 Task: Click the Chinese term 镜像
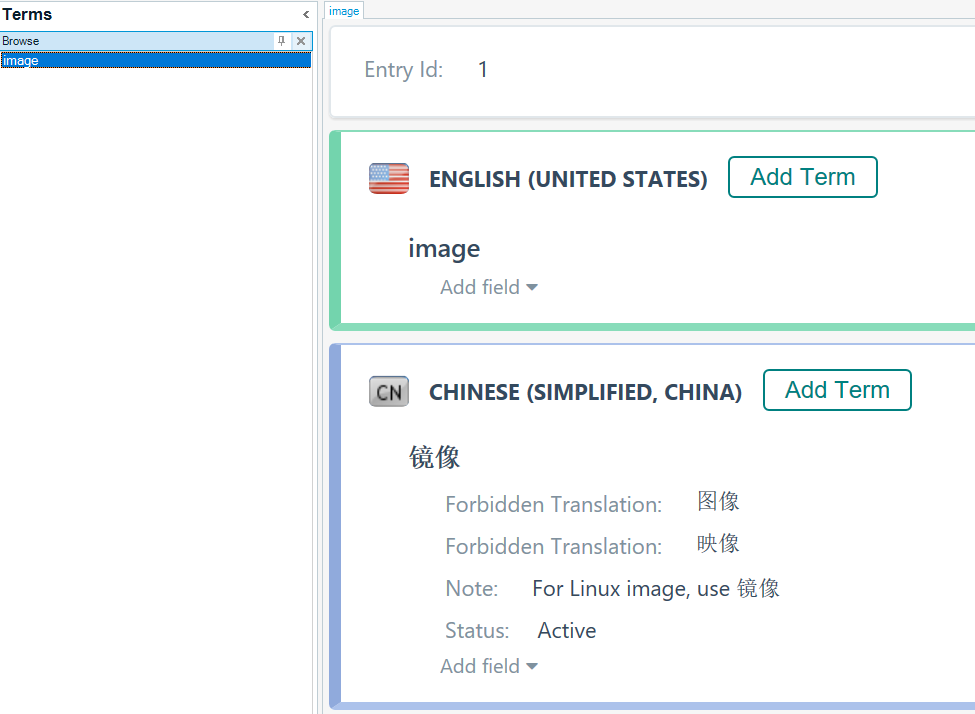click(x=434, y=457)
